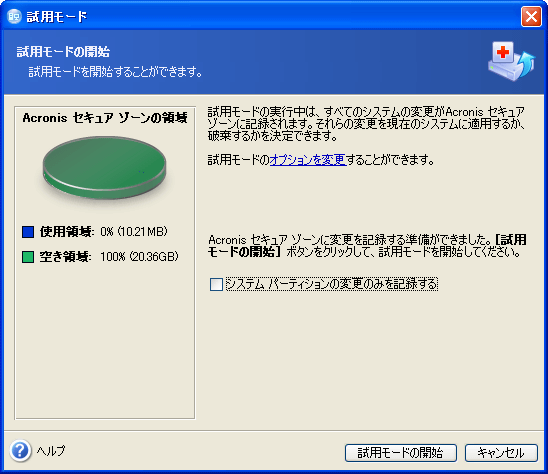Click the 空き領域 label
The image size is (548, 474).
pos(65,257)
